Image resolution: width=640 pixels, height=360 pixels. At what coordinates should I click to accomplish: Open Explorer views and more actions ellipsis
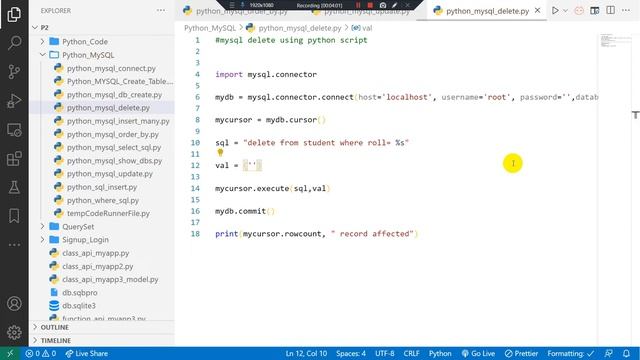(x=161, y=11)
